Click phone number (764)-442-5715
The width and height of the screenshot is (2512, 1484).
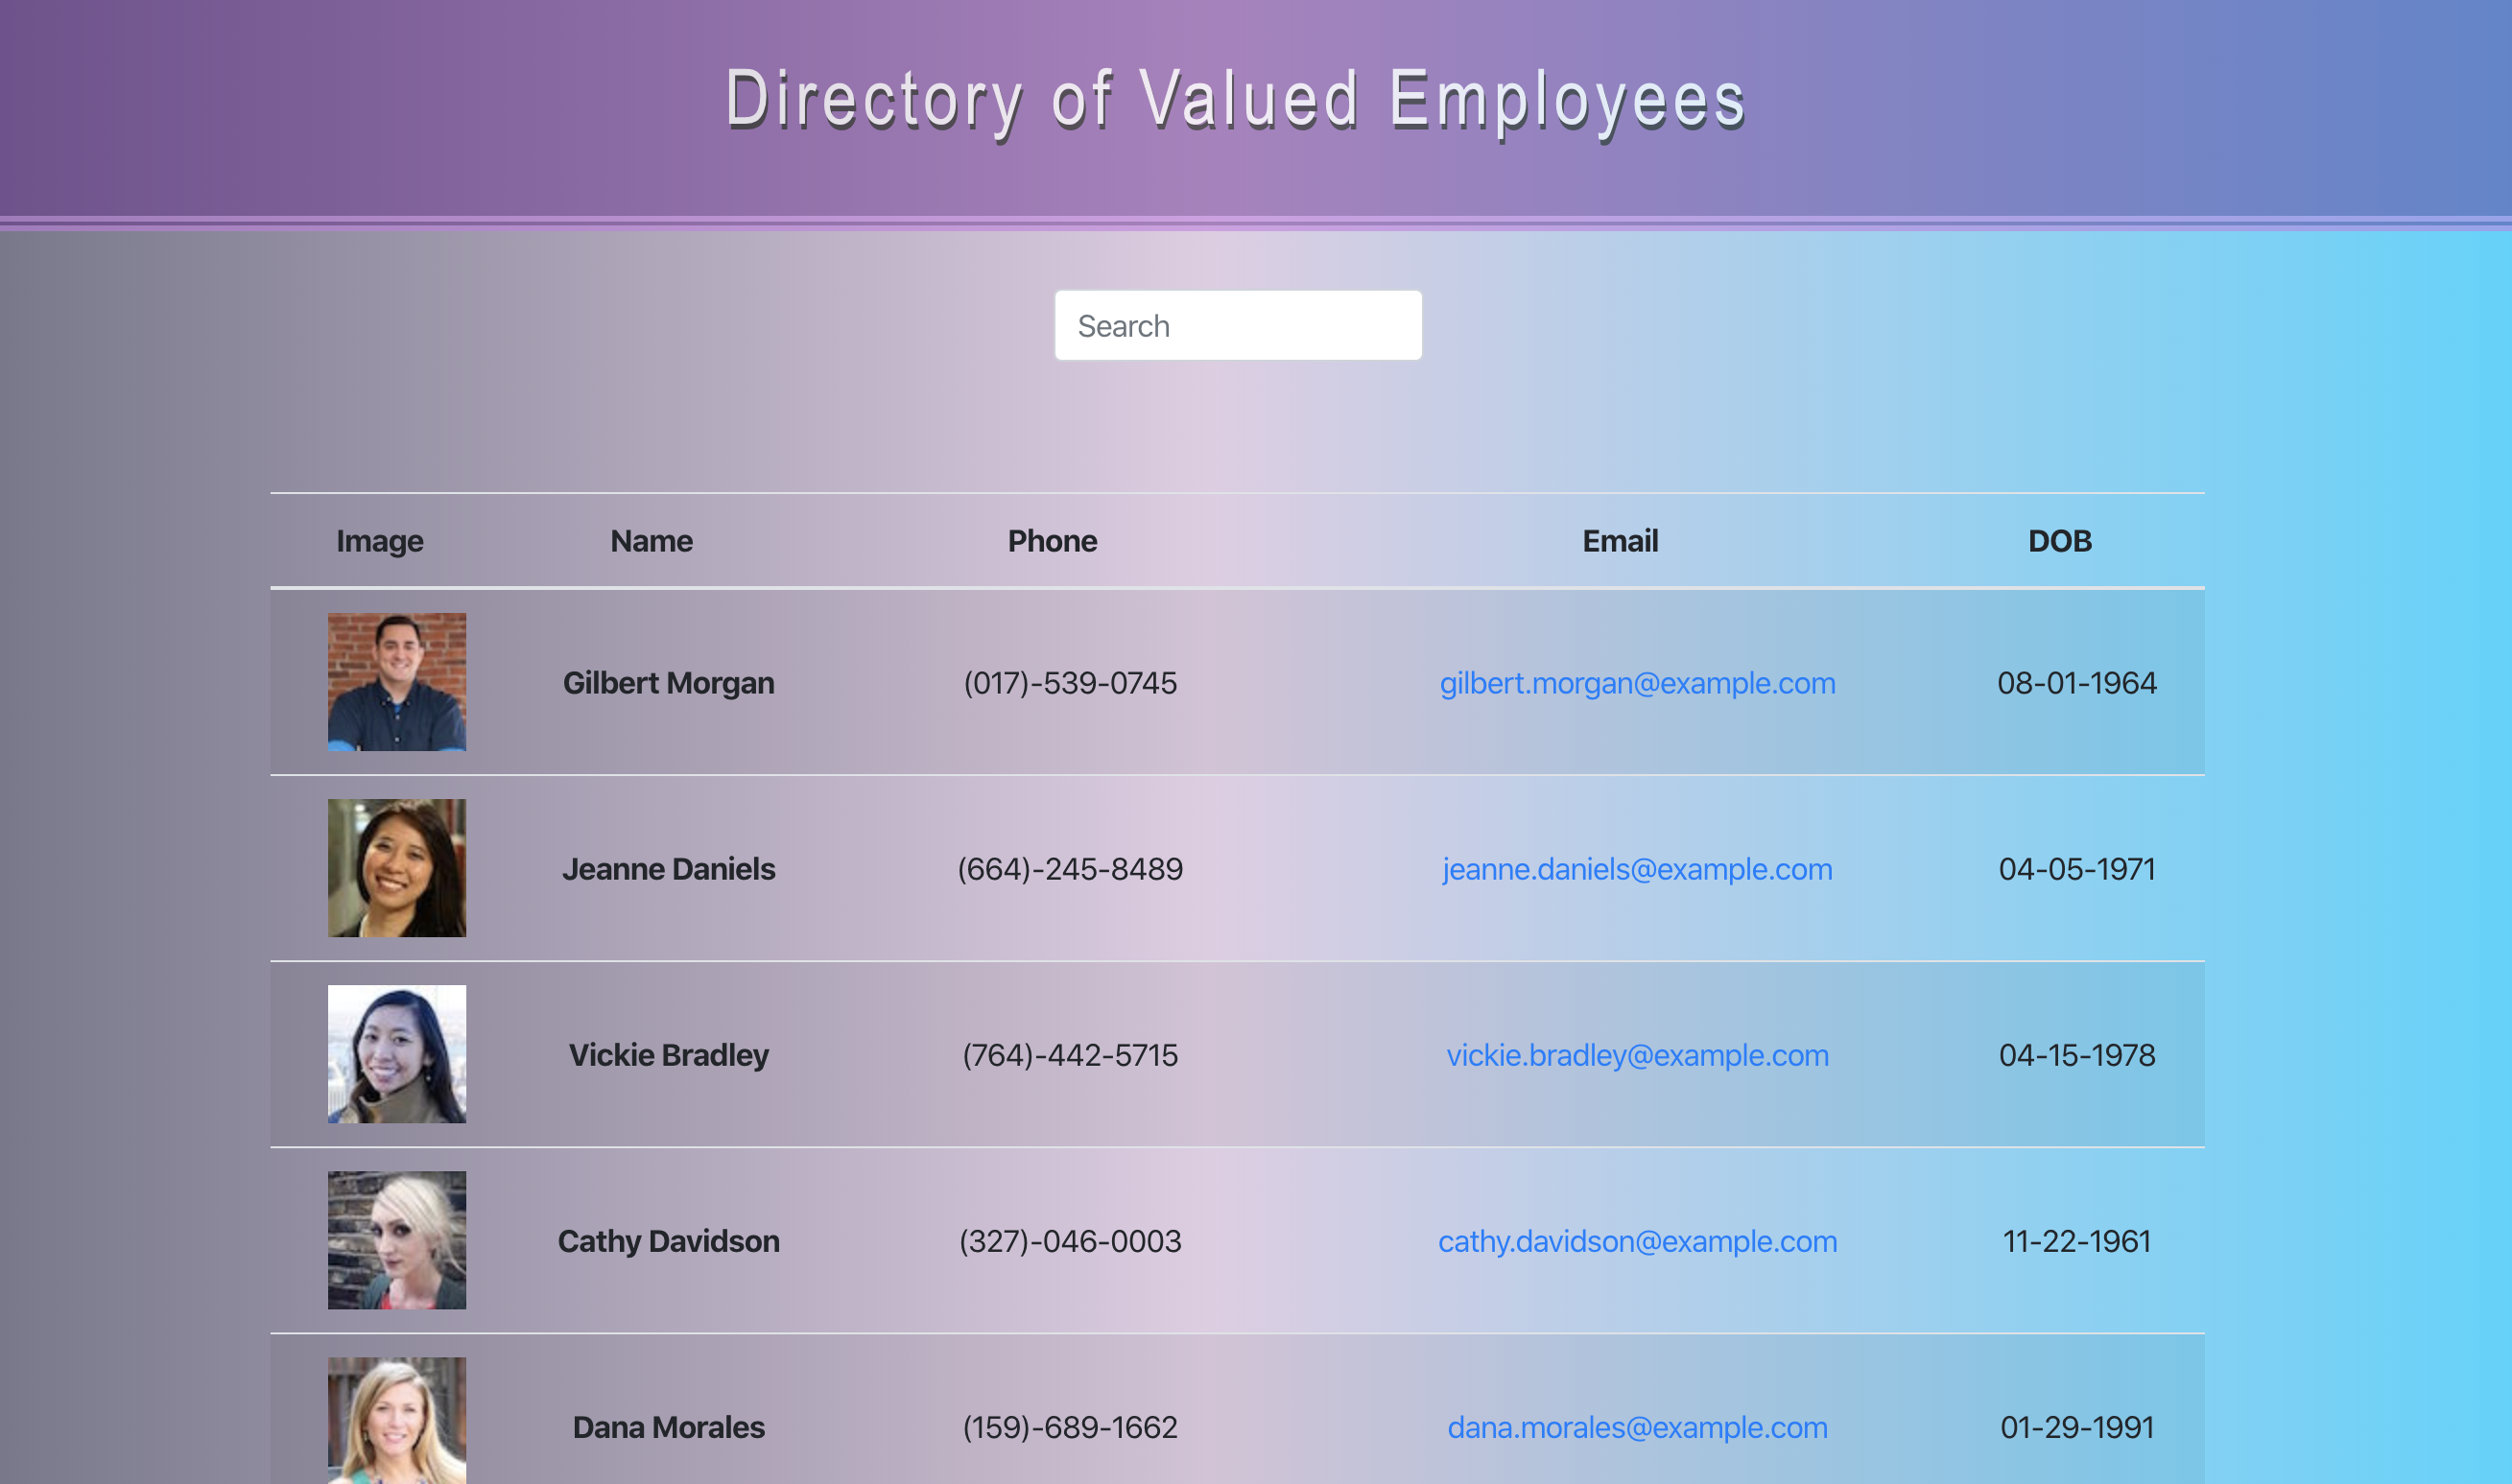click(x=1070, y=1055)
